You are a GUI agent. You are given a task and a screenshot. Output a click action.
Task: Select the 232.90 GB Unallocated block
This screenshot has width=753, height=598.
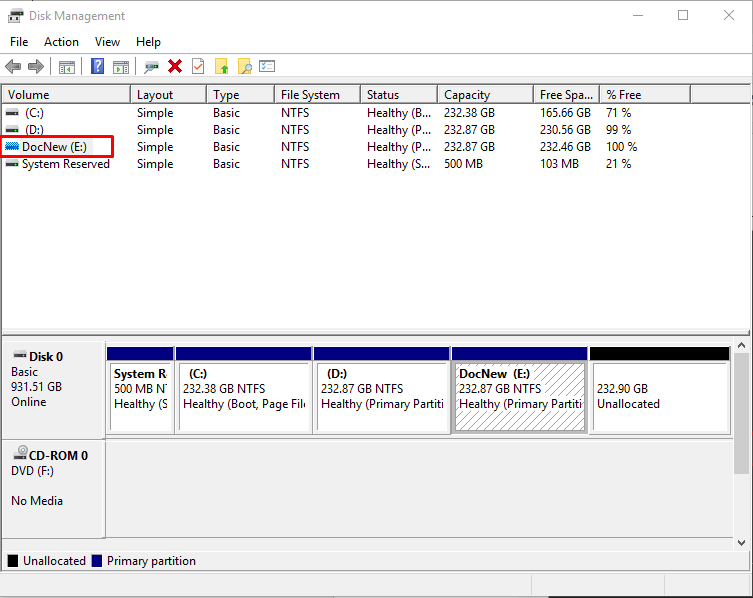point(660,390)
